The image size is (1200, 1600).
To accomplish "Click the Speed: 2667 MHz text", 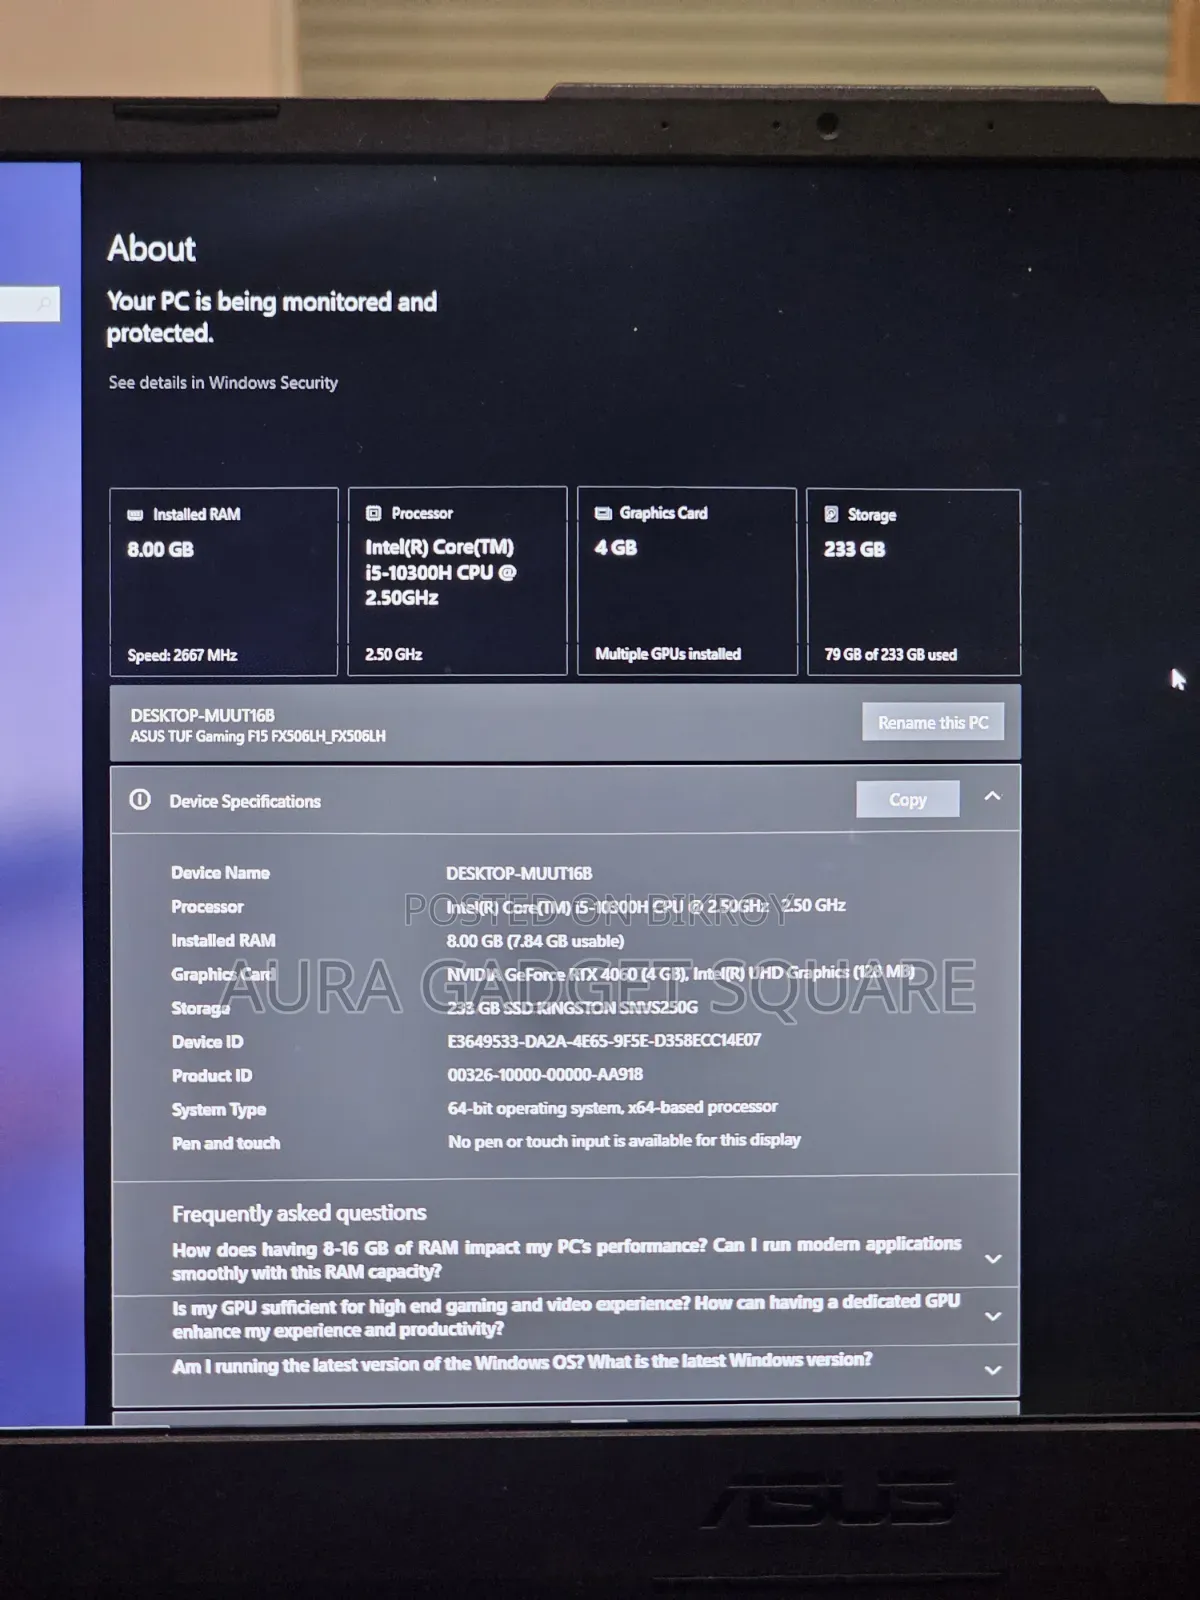I will pos(182,656).
